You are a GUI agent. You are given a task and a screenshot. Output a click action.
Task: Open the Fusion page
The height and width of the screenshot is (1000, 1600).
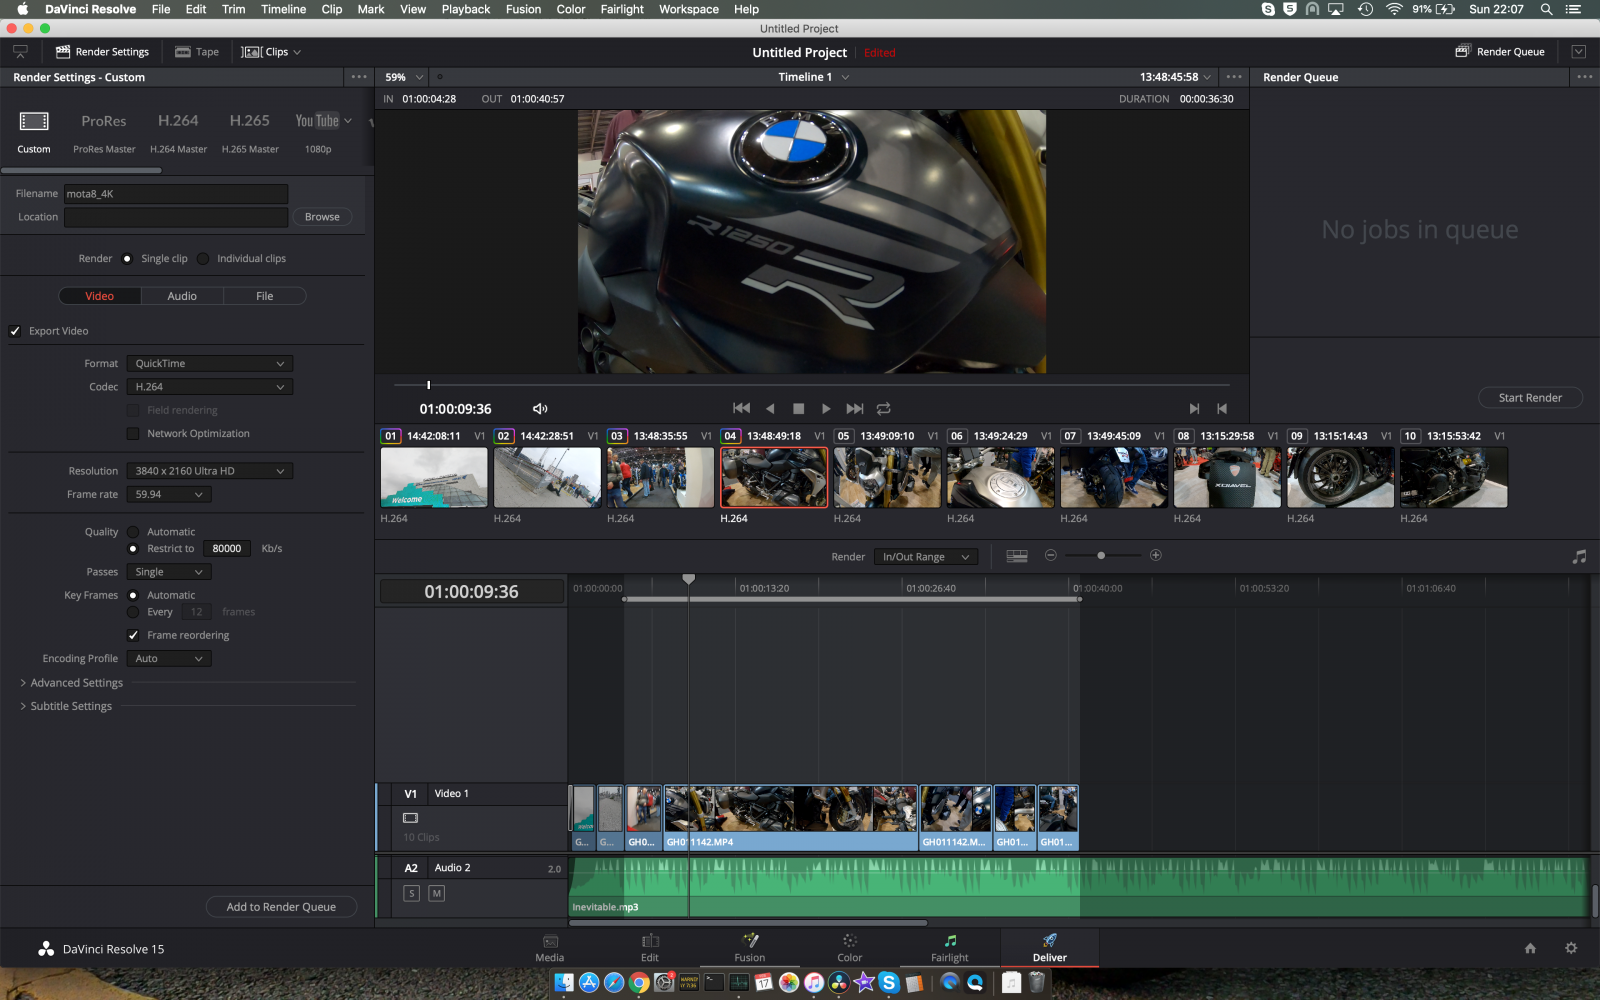coord(750,948)
